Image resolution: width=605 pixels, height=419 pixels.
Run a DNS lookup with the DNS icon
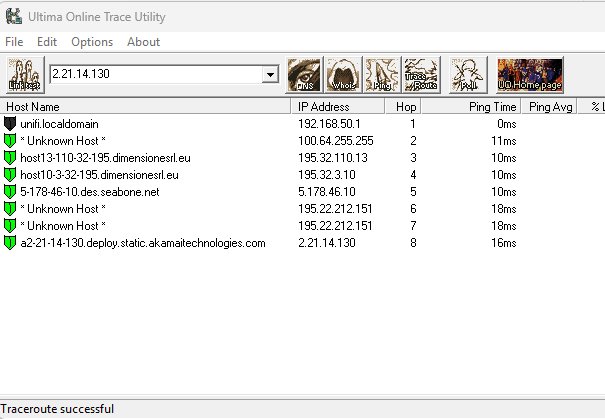[304, 75]
